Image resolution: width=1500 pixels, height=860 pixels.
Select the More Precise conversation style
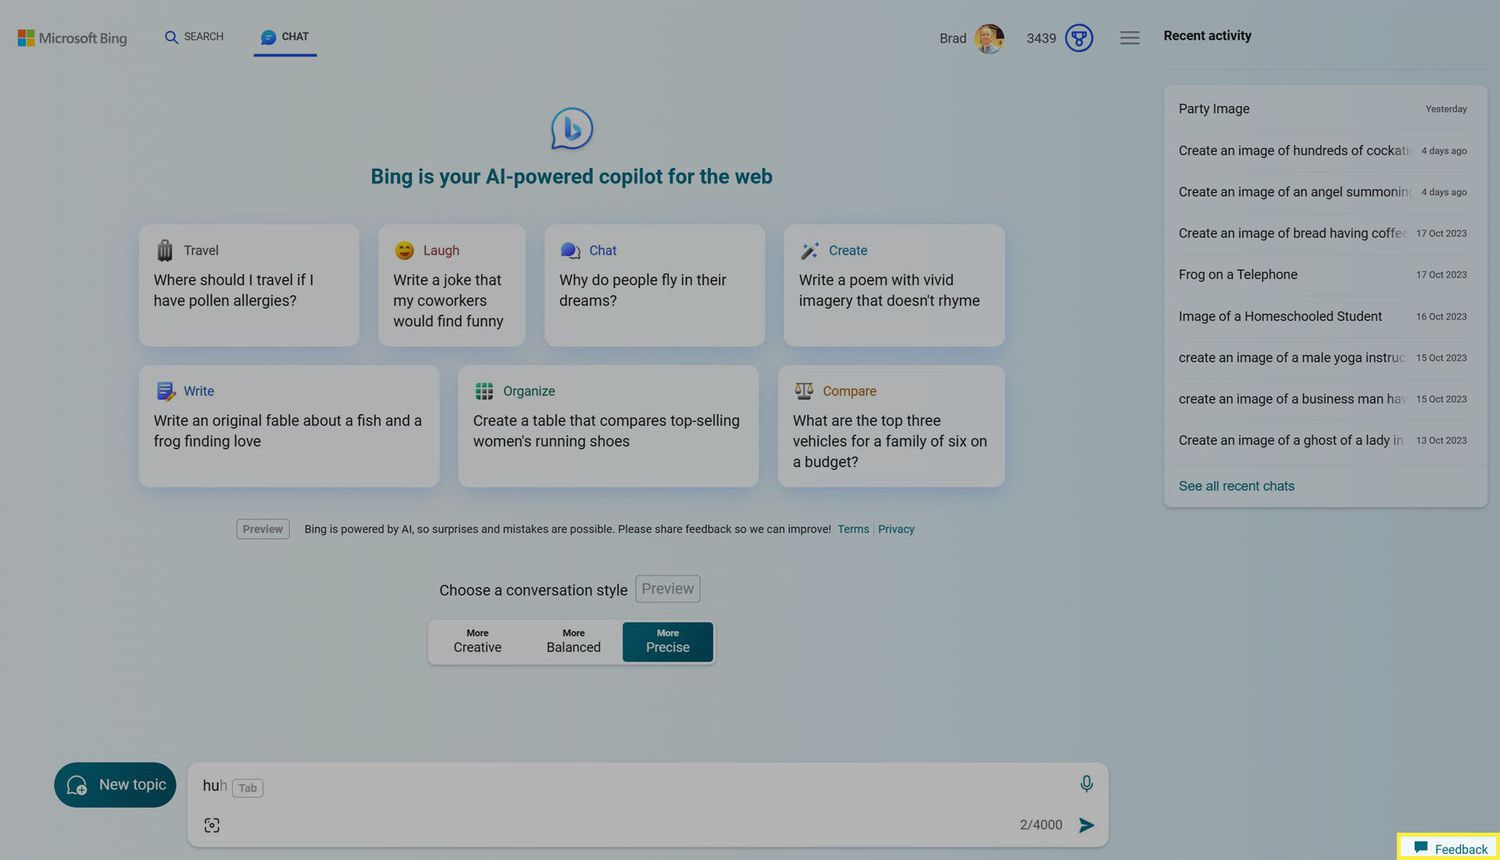[667, 641]
